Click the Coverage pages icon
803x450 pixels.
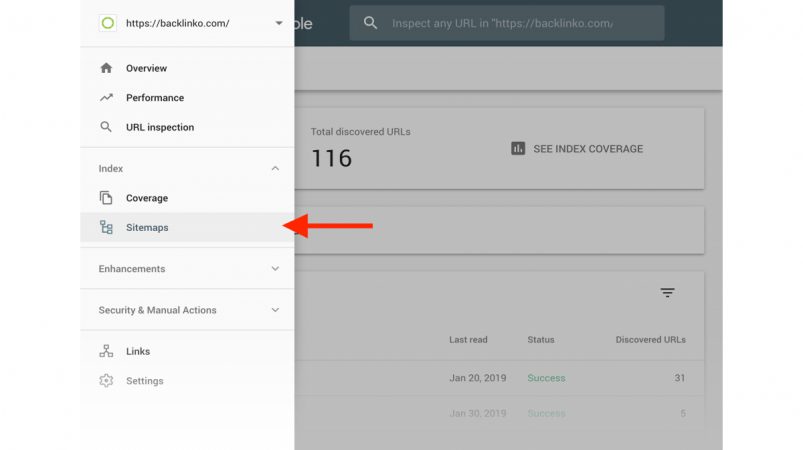[106, 198]
